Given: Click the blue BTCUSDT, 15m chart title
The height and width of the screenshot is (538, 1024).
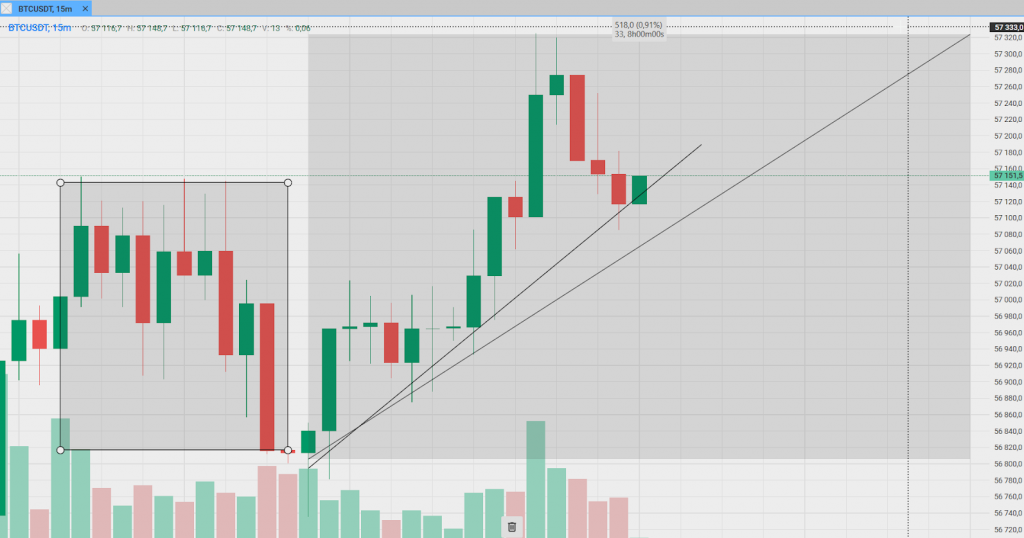Looking at the screenshot, I should pos(40,28).
